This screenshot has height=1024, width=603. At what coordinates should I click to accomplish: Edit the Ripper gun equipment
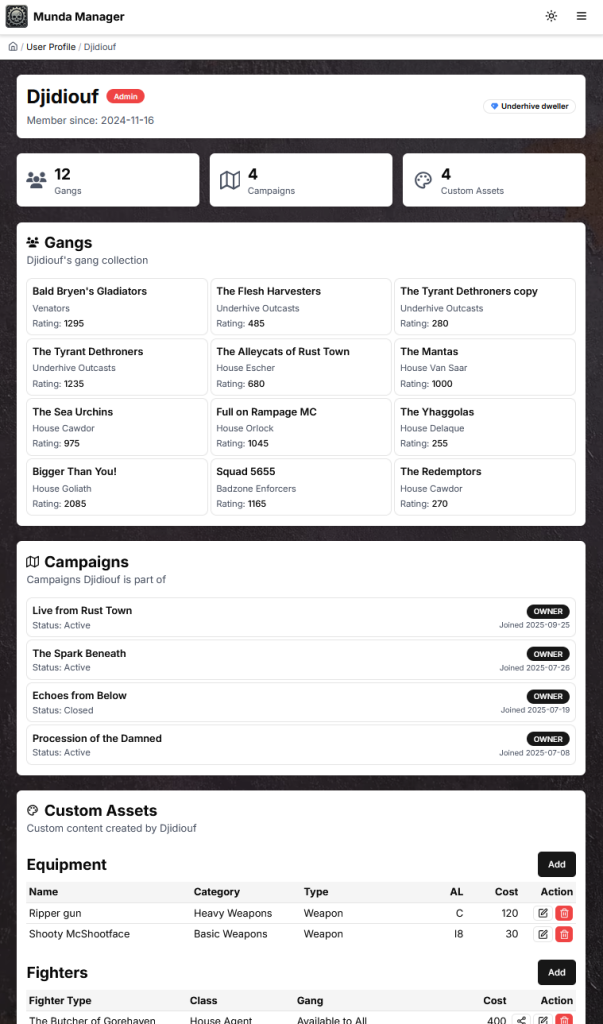tap(543, 913)
